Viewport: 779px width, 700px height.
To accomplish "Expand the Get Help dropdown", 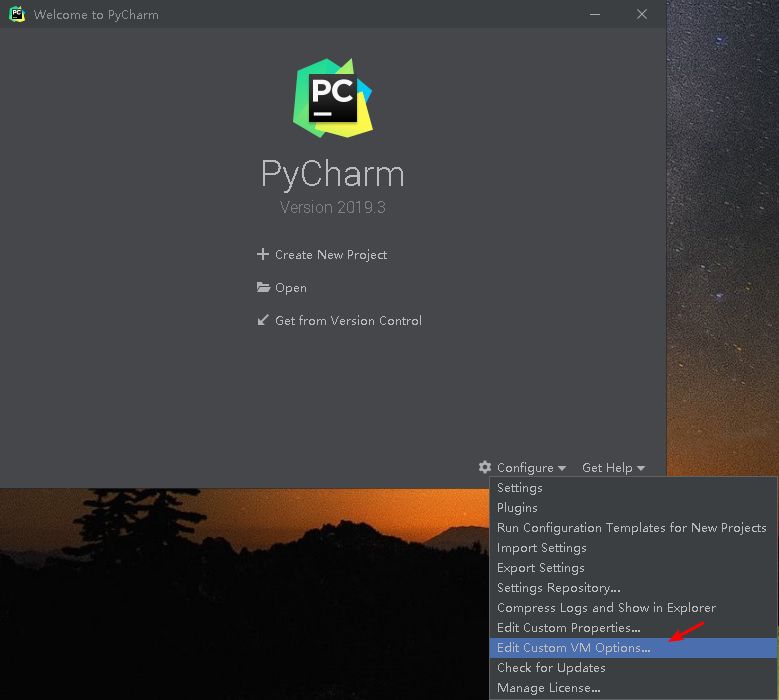I will pos(613,468).
